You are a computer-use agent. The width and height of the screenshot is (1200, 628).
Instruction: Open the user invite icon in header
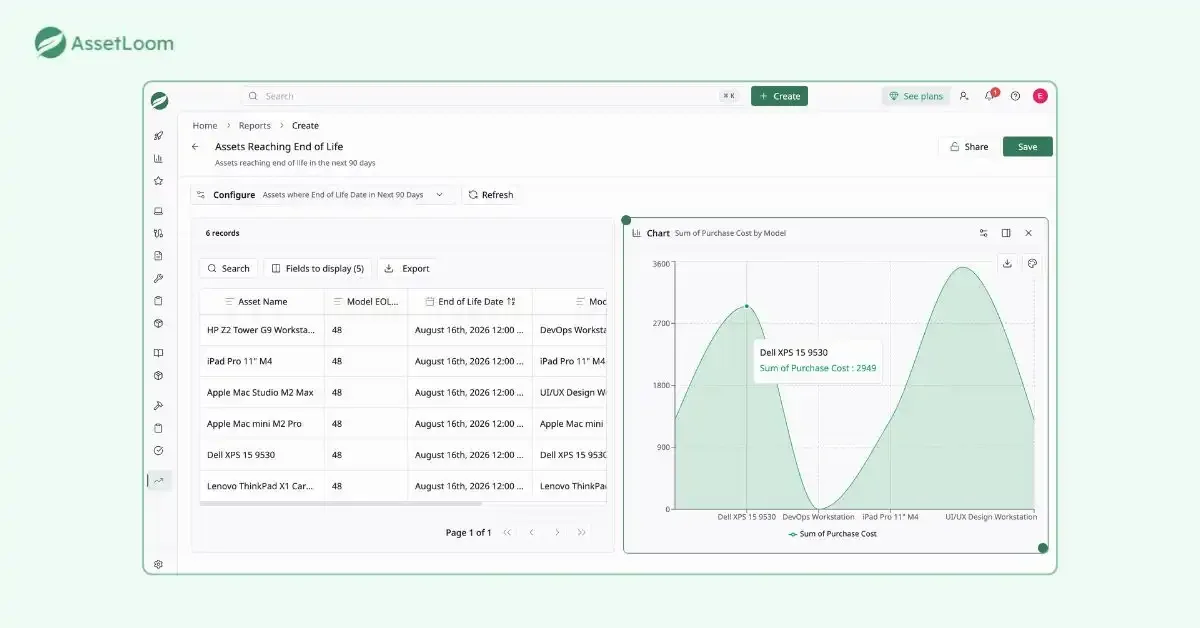click(x=964, y=96)
